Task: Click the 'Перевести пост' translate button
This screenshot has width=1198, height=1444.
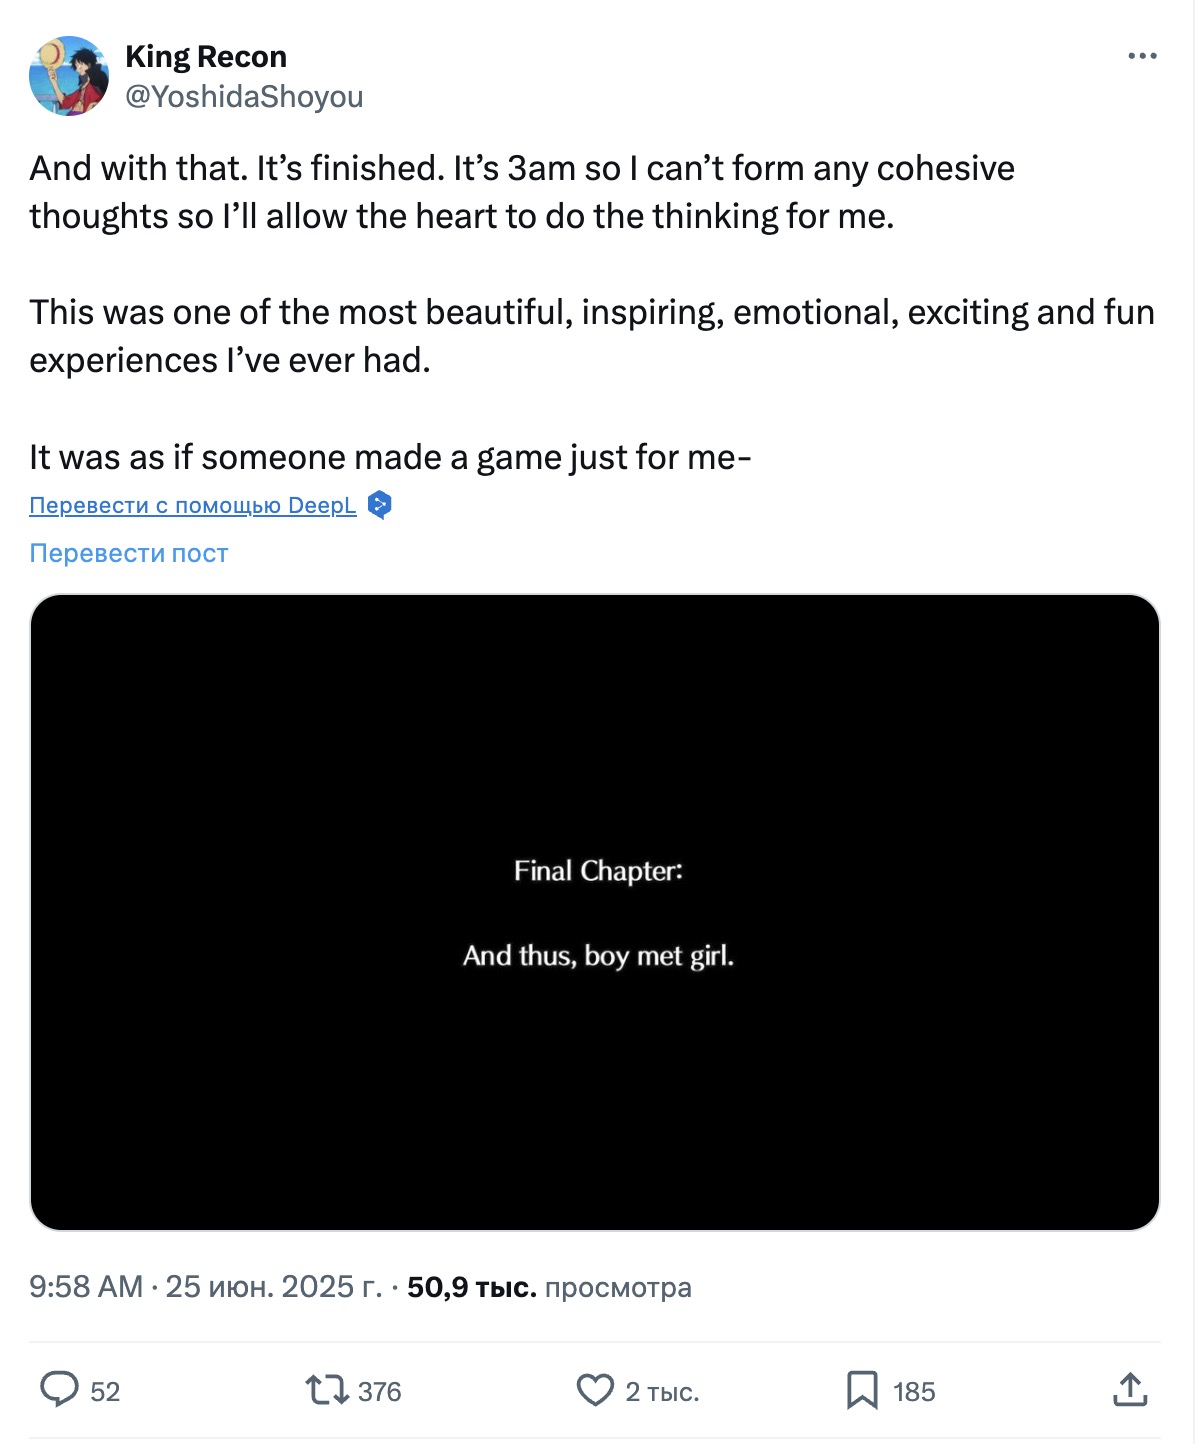Action: pyautogui.click(x=129, y=553)
